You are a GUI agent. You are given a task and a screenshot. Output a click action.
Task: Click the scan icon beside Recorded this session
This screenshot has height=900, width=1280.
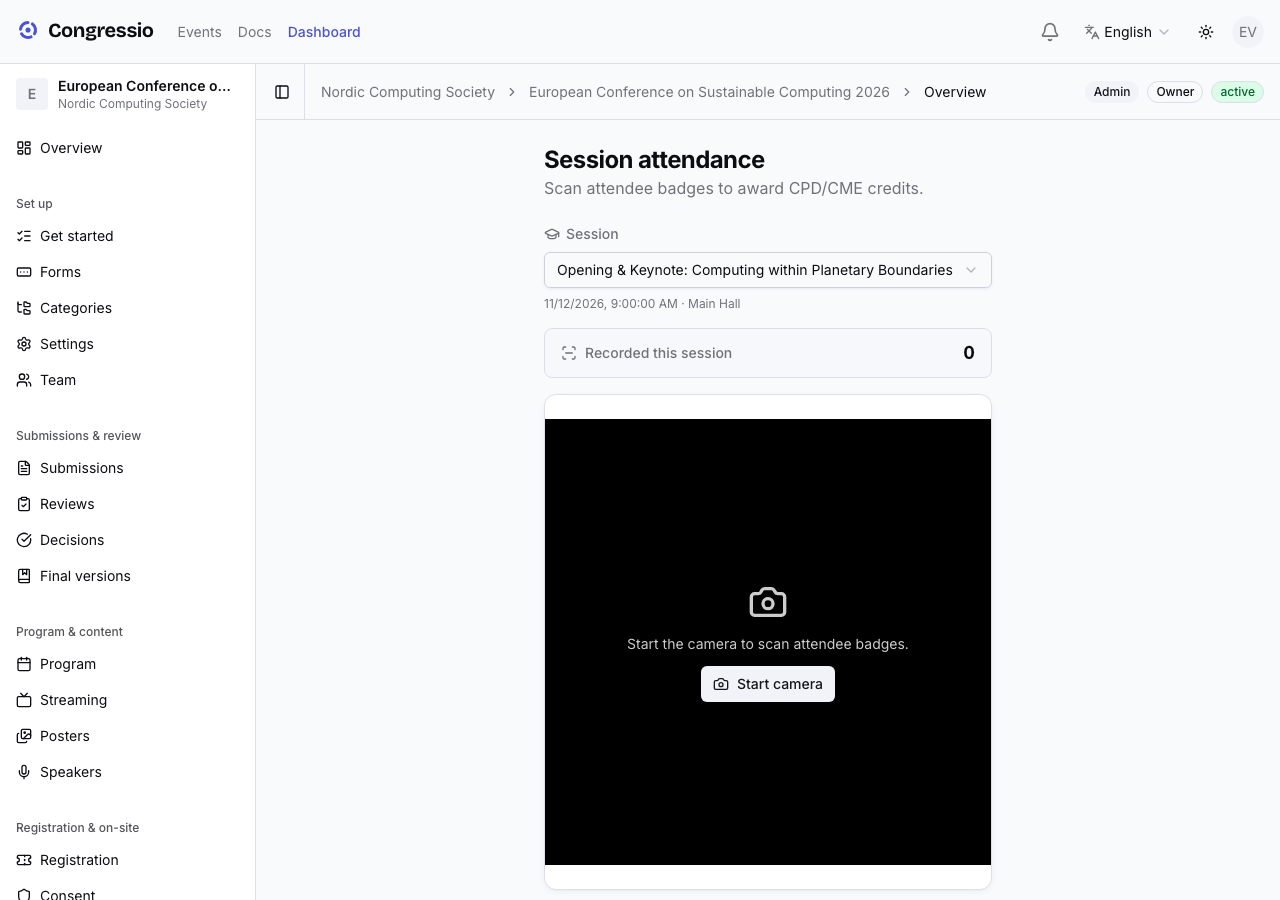click(569, 353)
